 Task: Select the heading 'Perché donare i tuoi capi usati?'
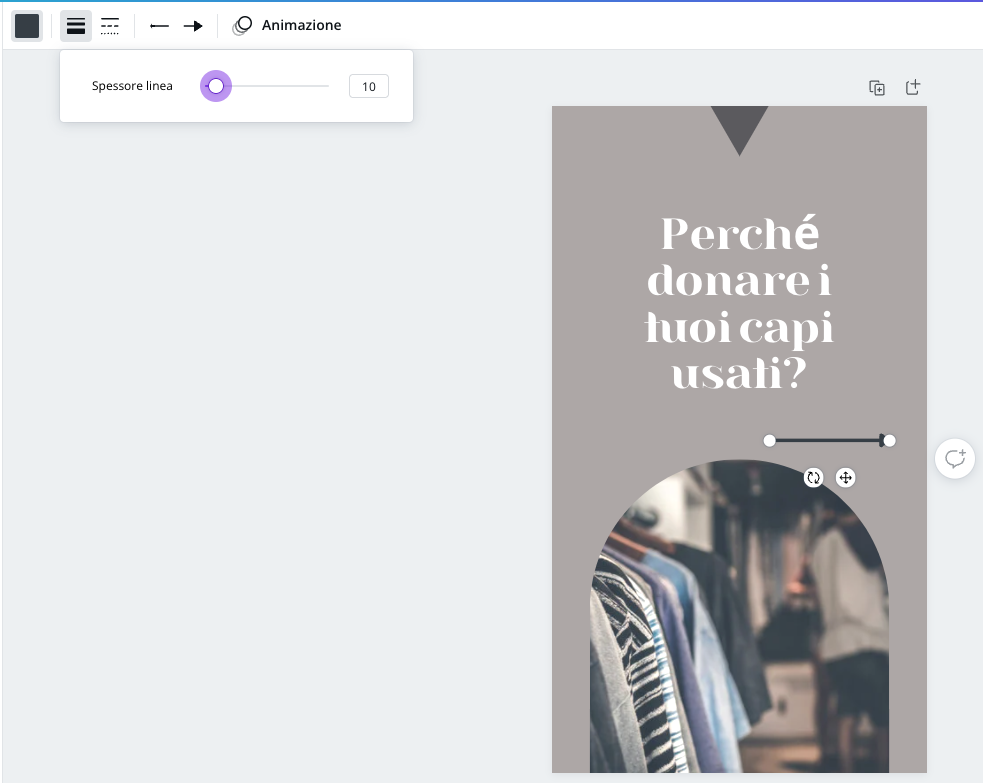[x=739, y=303]
